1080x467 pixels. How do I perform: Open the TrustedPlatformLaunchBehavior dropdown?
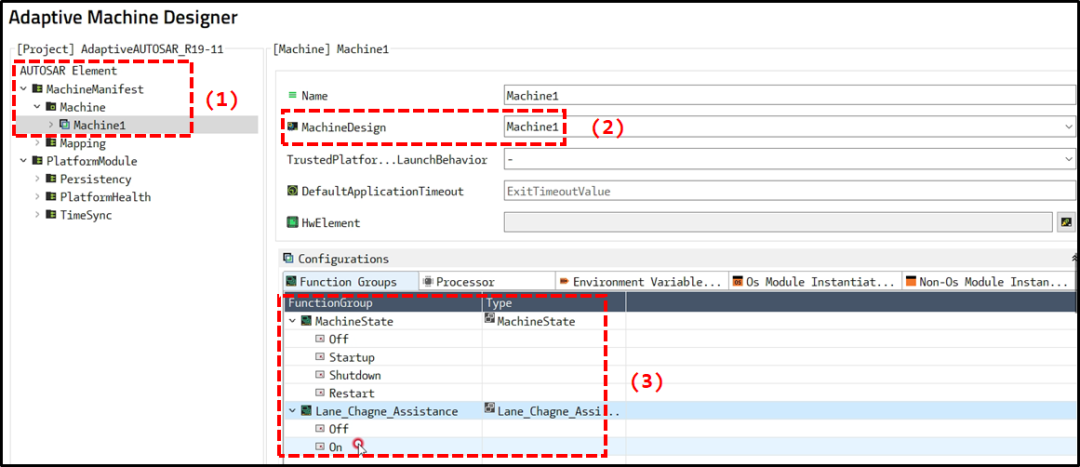[x=1068, y=160]
